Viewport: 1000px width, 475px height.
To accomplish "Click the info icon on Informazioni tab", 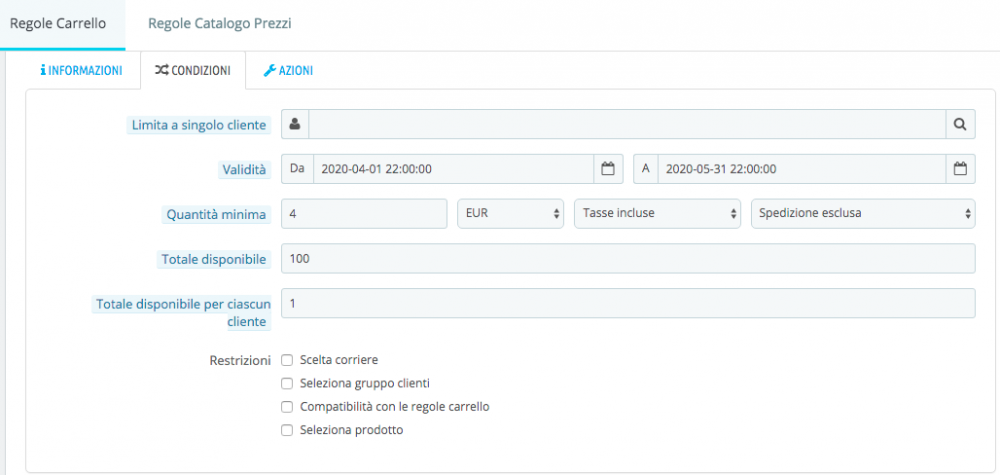I will 43,70.
